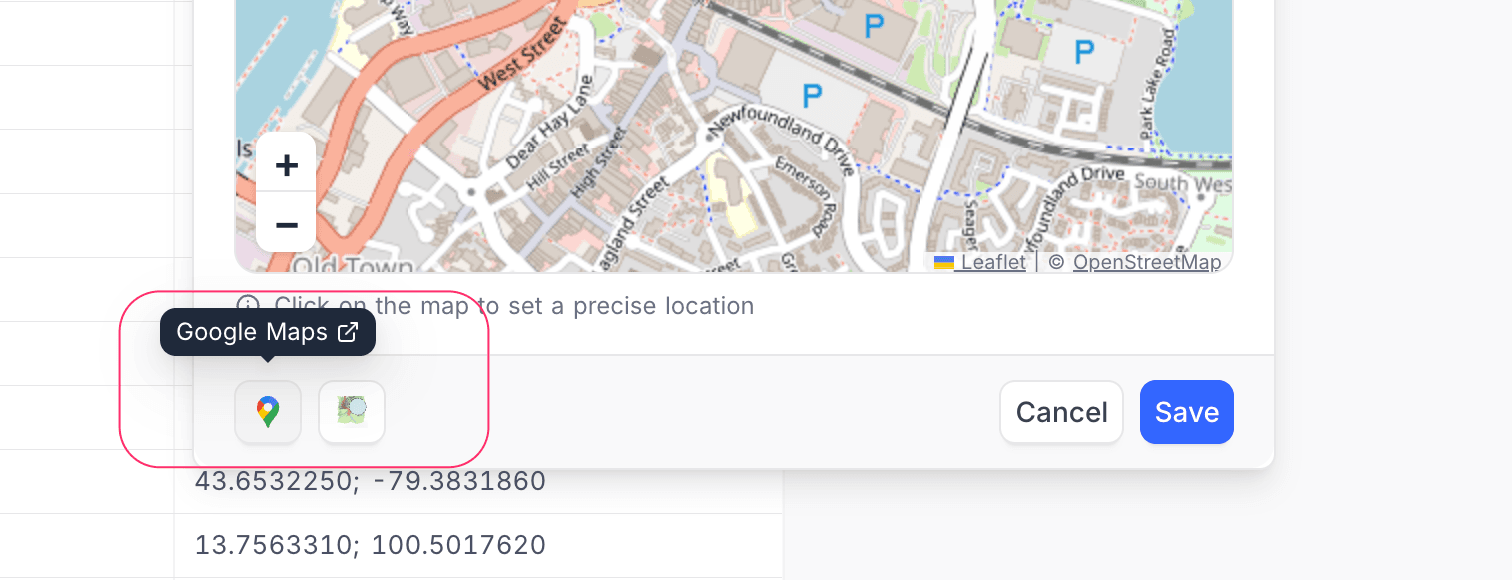1512x580 pixels.
Task: Select cell with coordinates 13.7563310; 100.5017620
Action: point(370,546)
